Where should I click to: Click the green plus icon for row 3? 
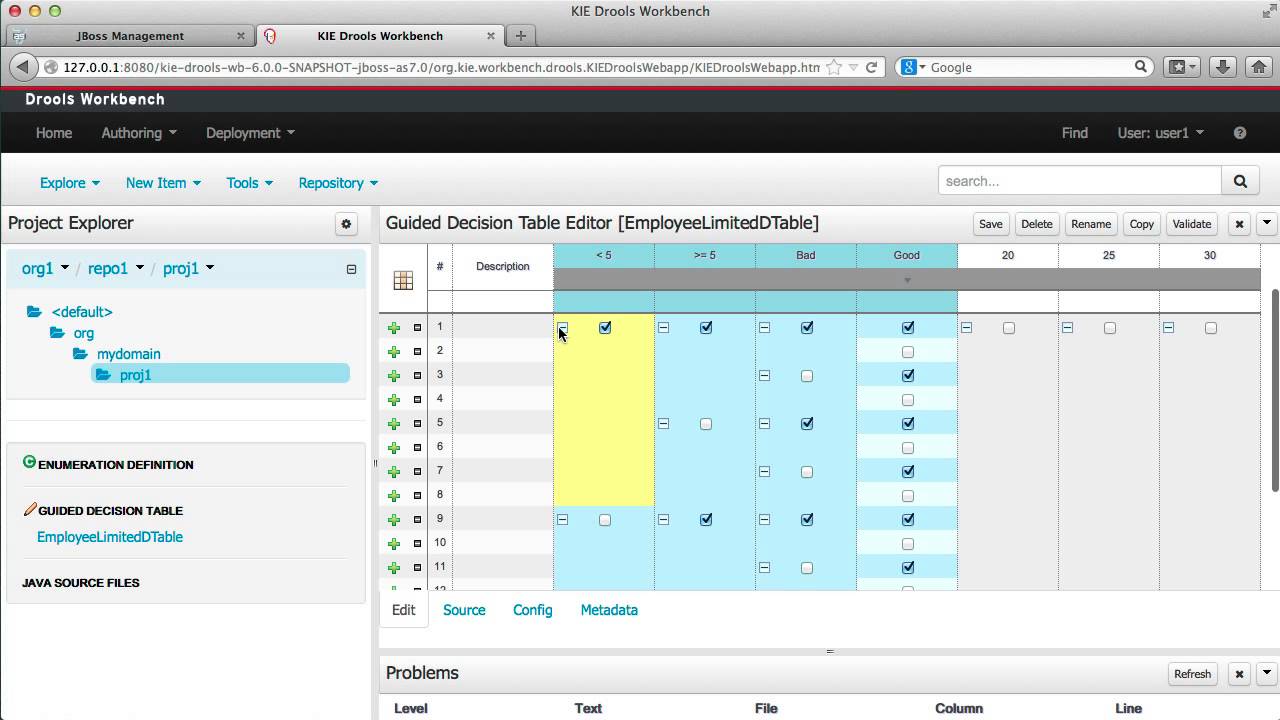tap(394, 376)
